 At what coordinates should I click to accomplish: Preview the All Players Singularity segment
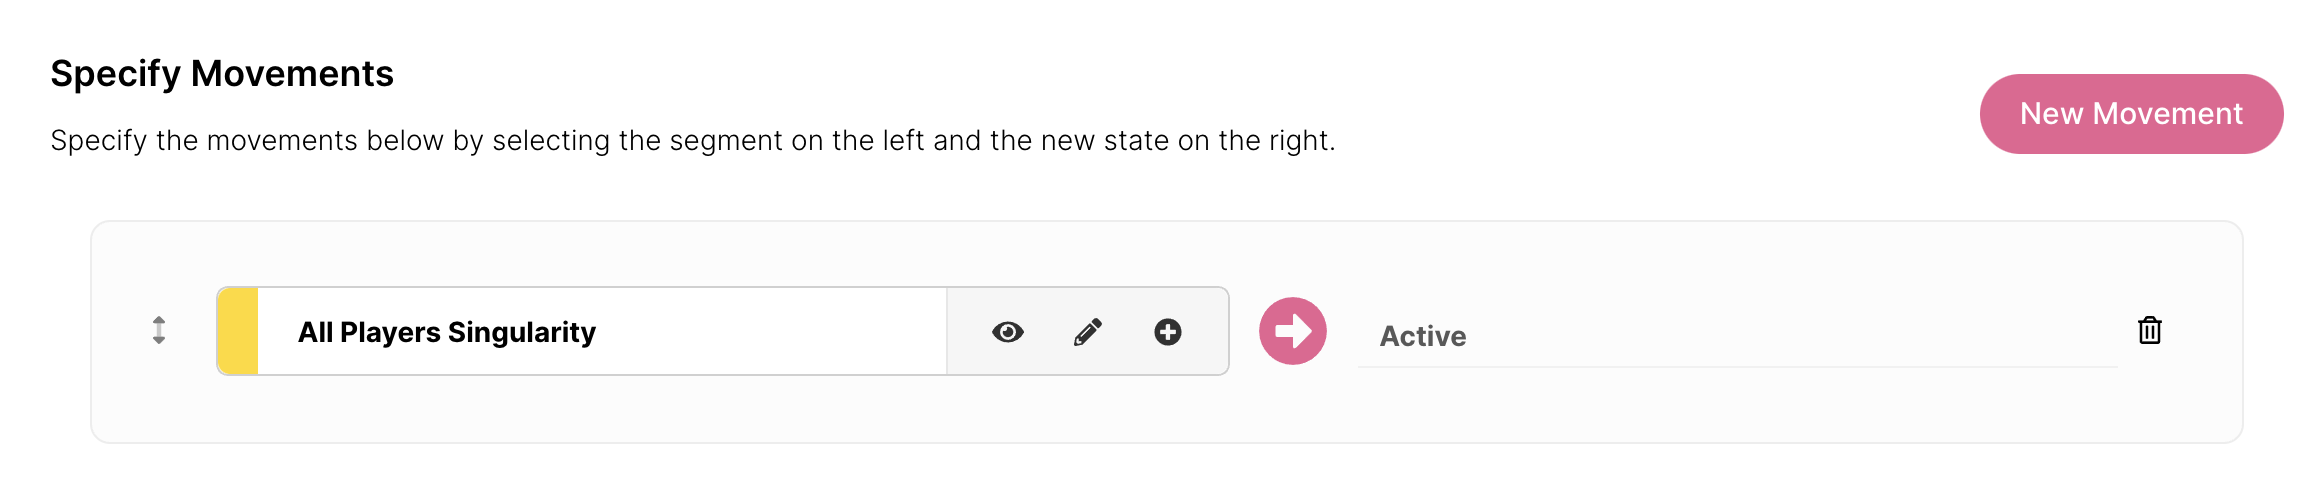[x=1007, y=332]
